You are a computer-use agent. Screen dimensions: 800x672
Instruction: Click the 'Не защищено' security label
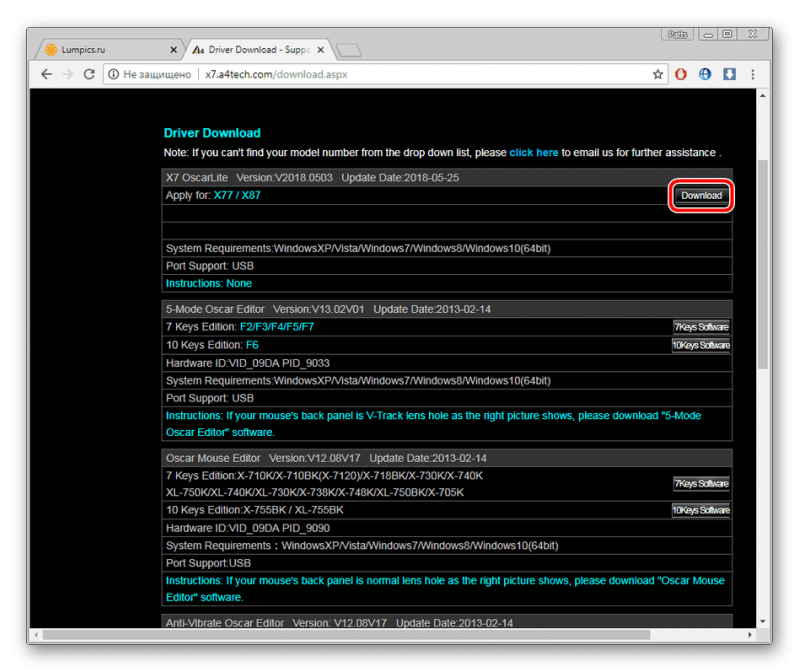tap(157, 74)
